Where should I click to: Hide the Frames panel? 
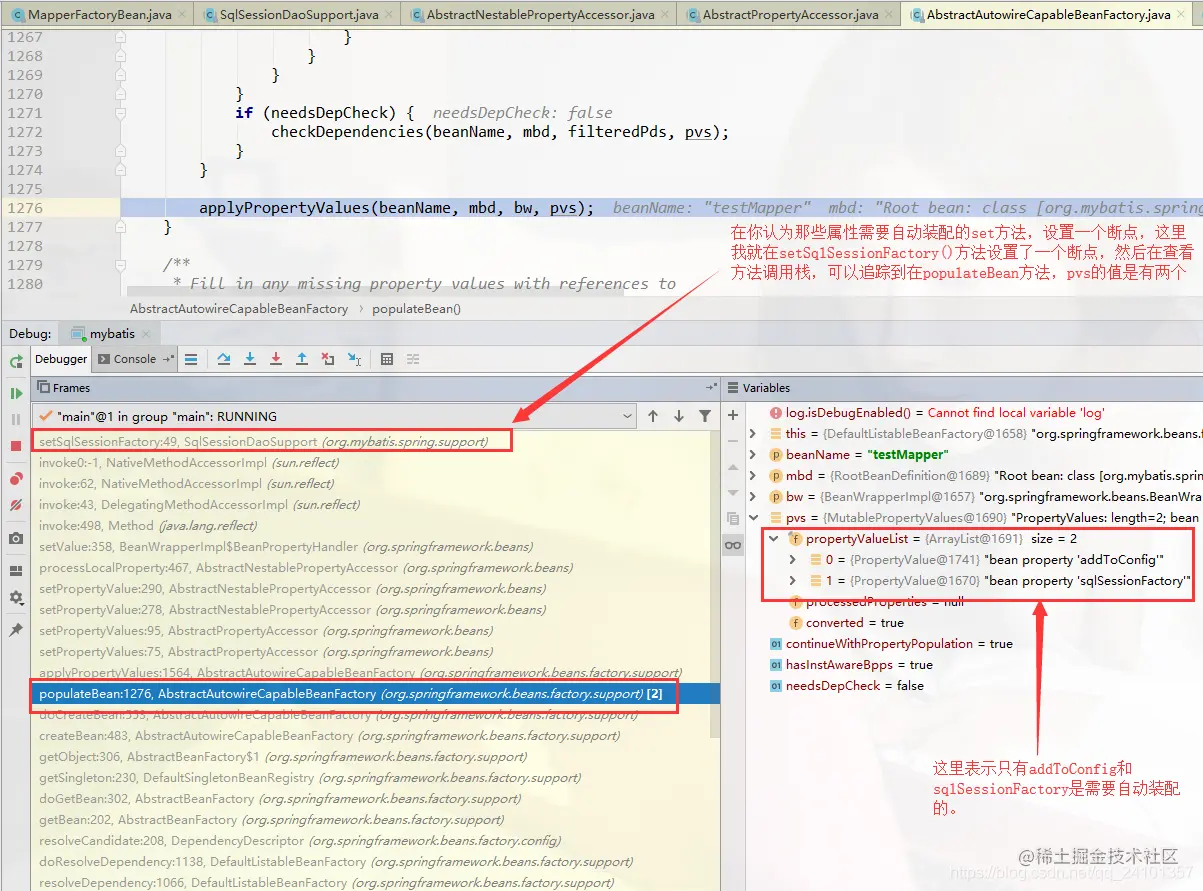coord(711,387)
